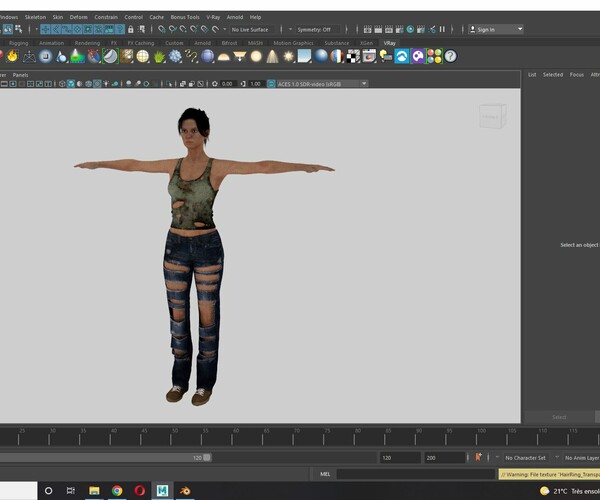This screenshot has height=500, width=600.
Task: Click the dome light shelf icon
Action: pos(223,57)
